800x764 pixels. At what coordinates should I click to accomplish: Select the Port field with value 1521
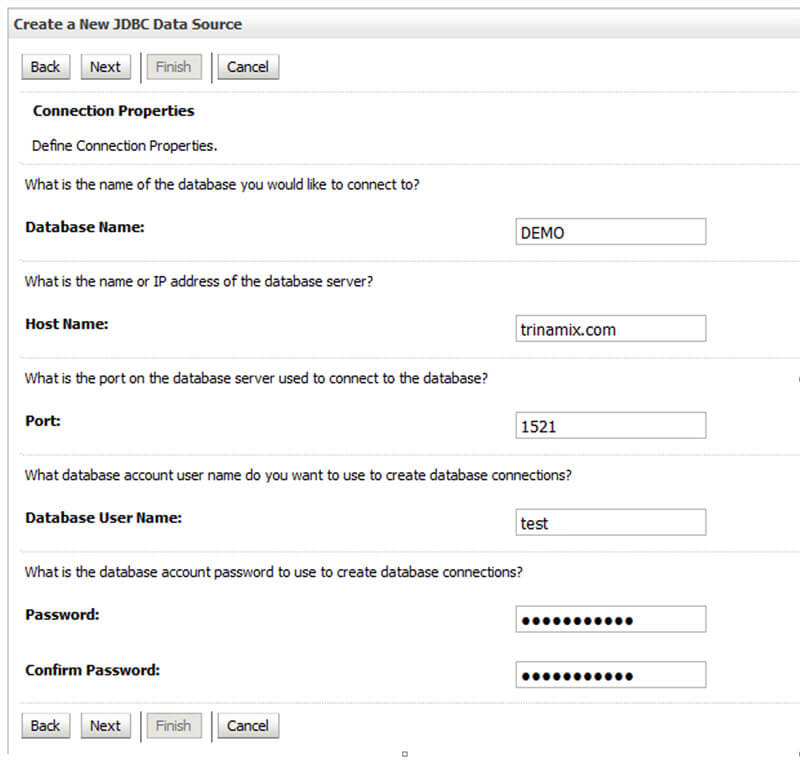pos(610,426)
